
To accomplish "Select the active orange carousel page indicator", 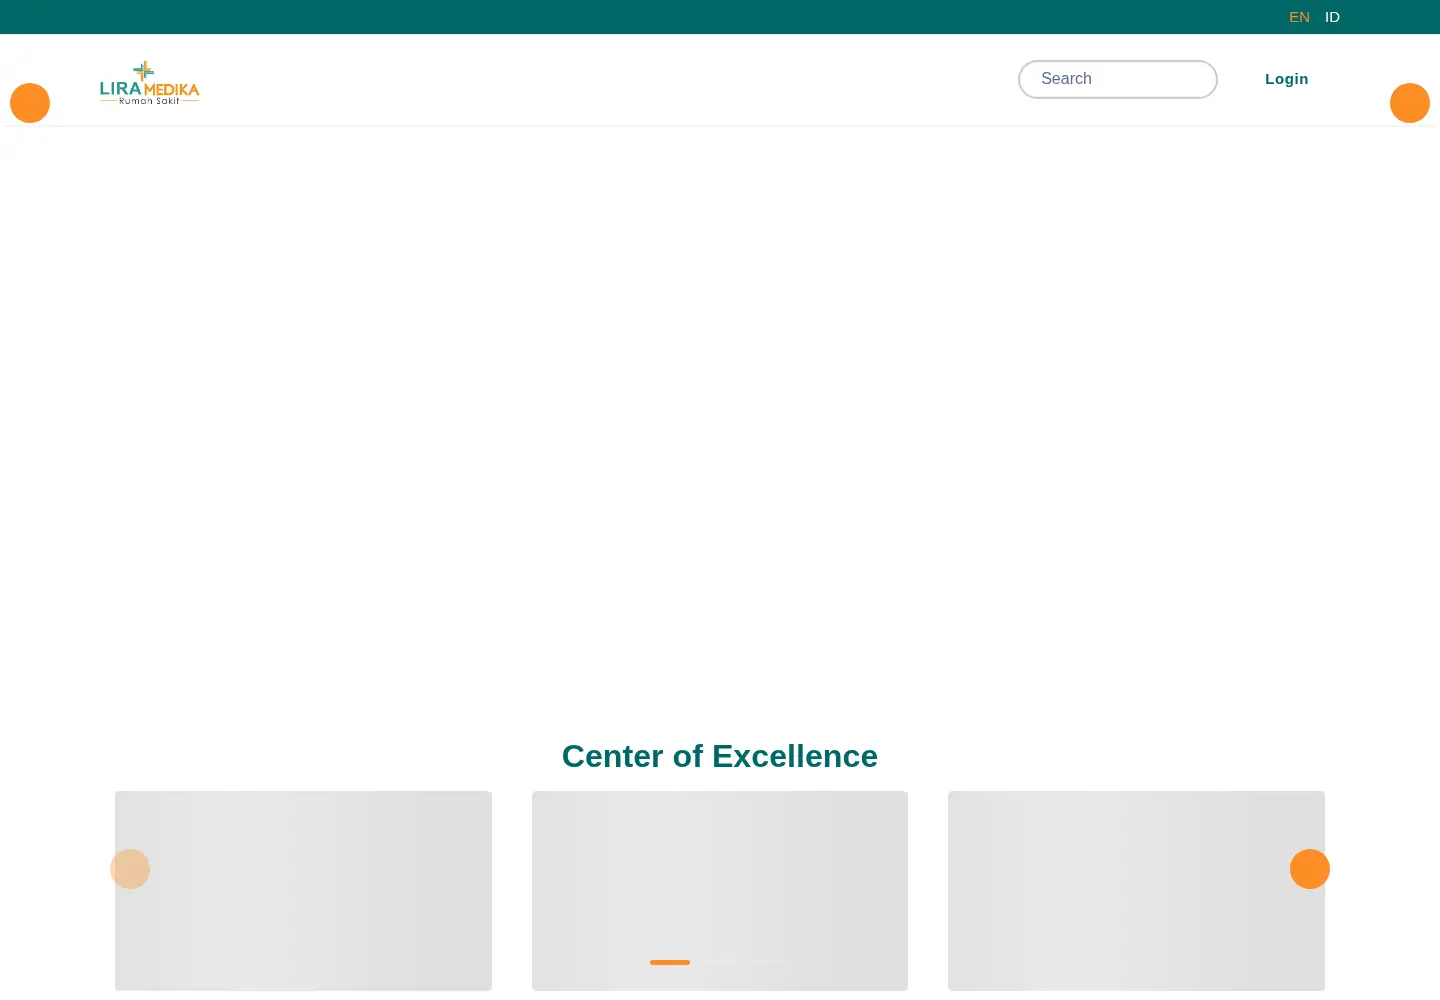I will [670, 962].
